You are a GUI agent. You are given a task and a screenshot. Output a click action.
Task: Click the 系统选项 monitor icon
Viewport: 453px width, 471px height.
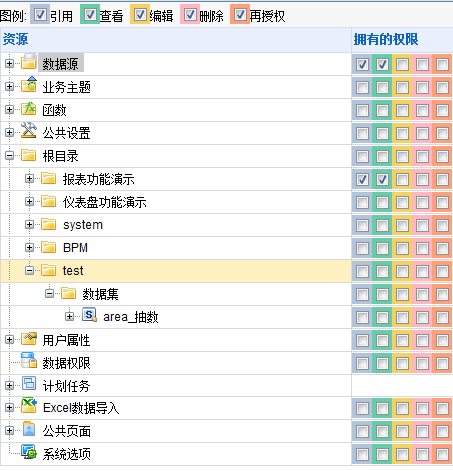(x=29, y=452)
